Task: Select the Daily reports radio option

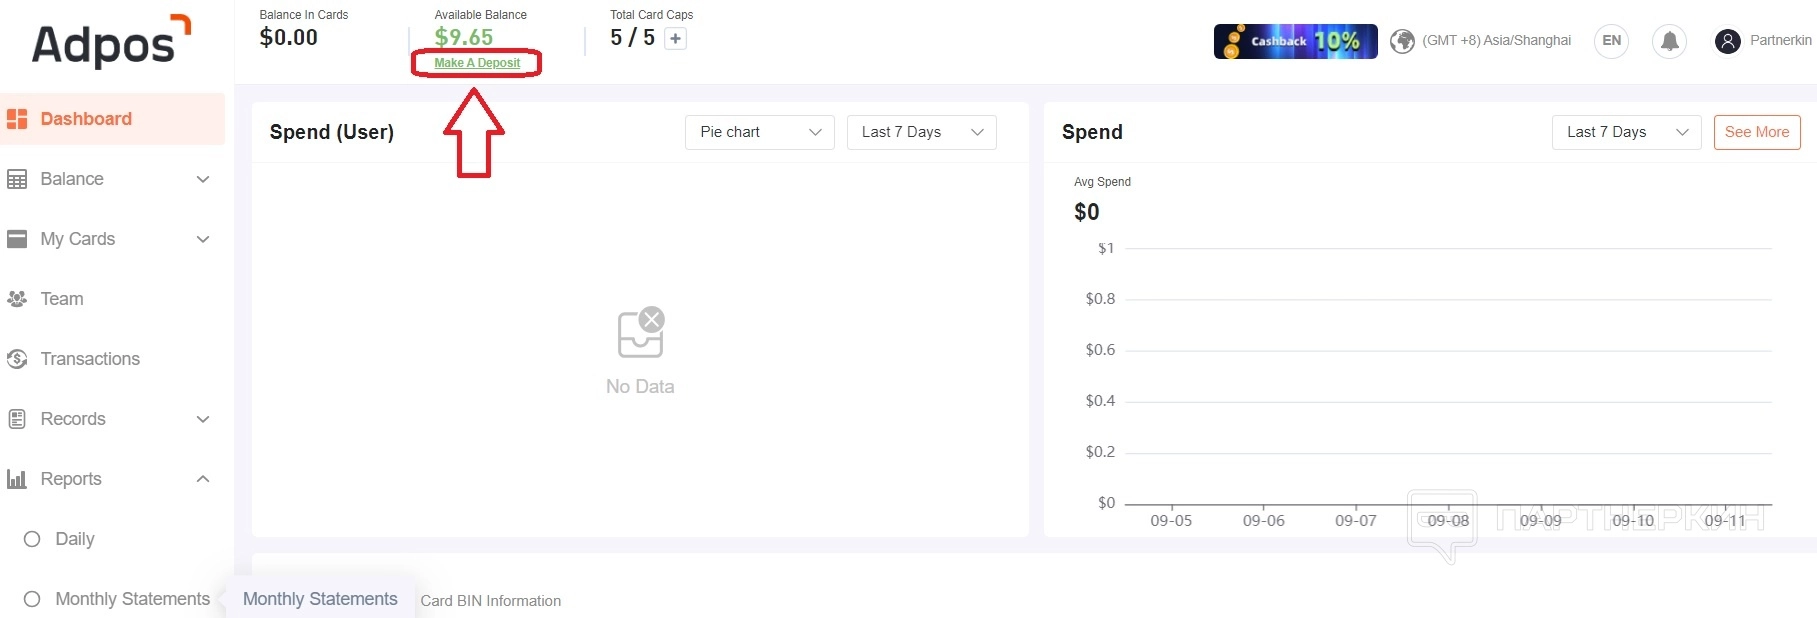Action: click(32, 539)
